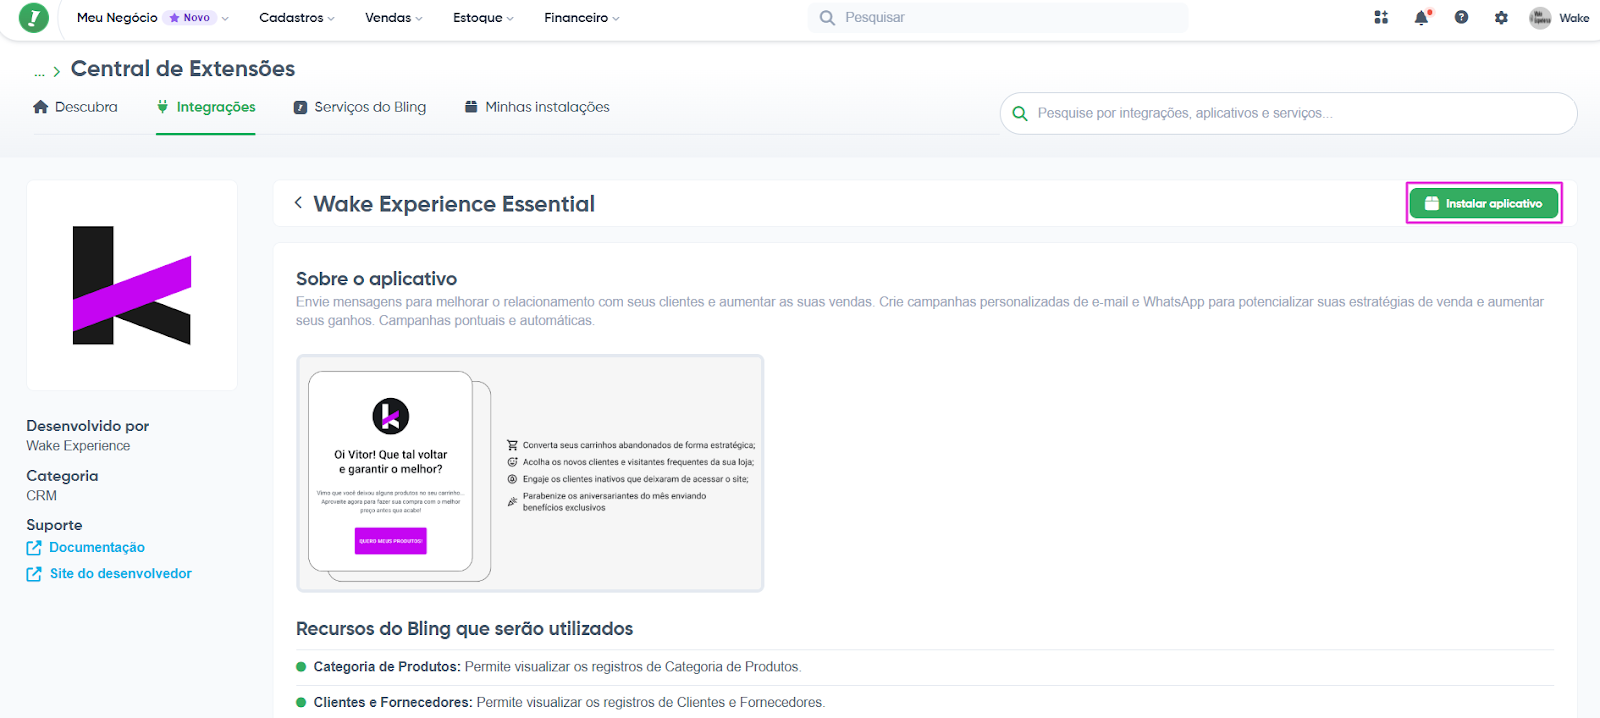
Task: Click the Wake Experience logo image
Action: (132, 286)
